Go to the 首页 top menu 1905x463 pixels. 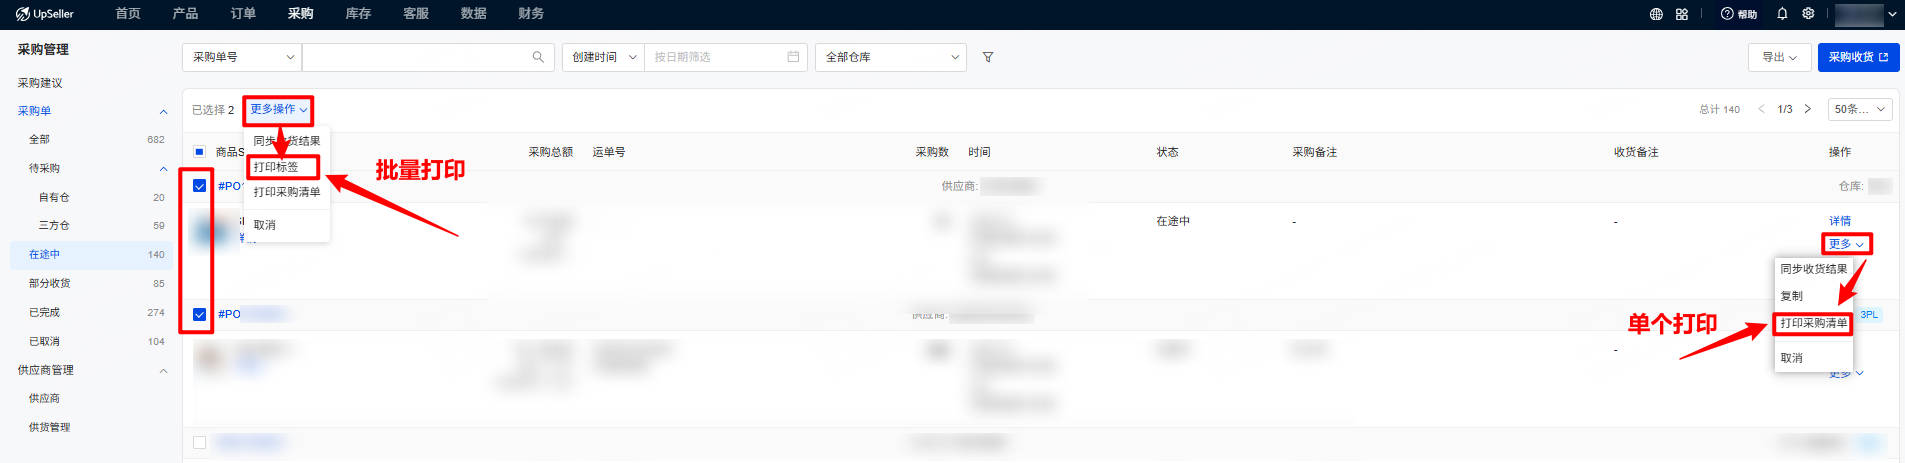128,14
